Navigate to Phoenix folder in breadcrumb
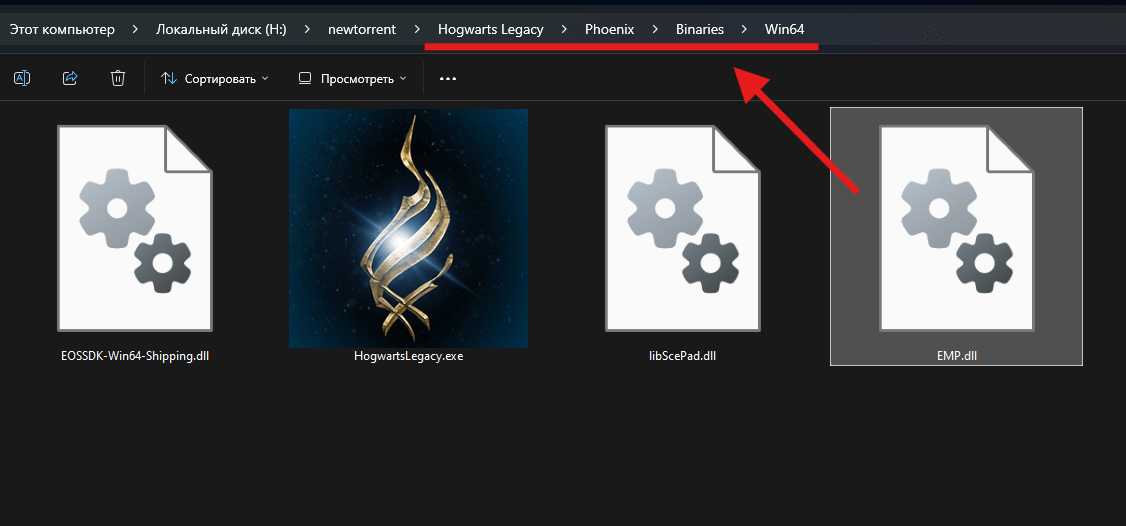 point(610,29)
